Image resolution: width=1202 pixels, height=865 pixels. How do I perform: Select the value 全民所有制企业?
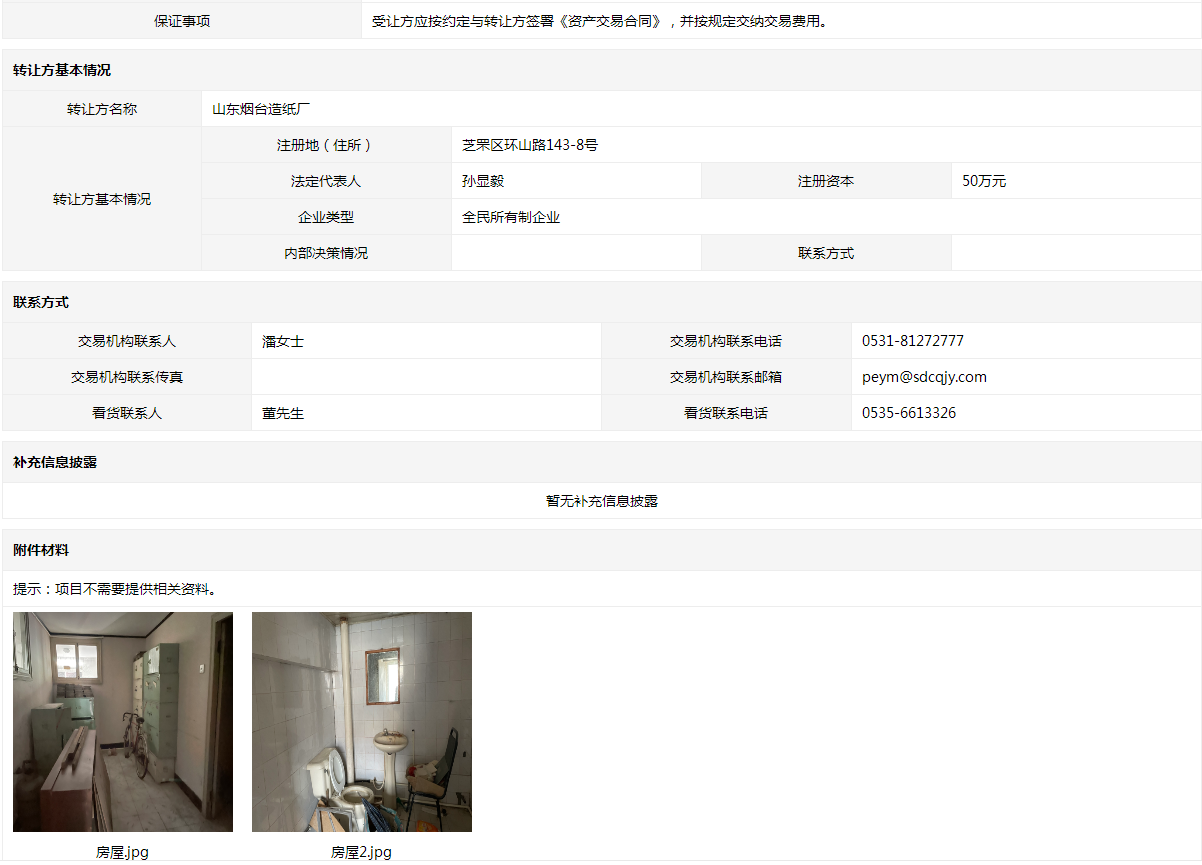pos(511,217)
